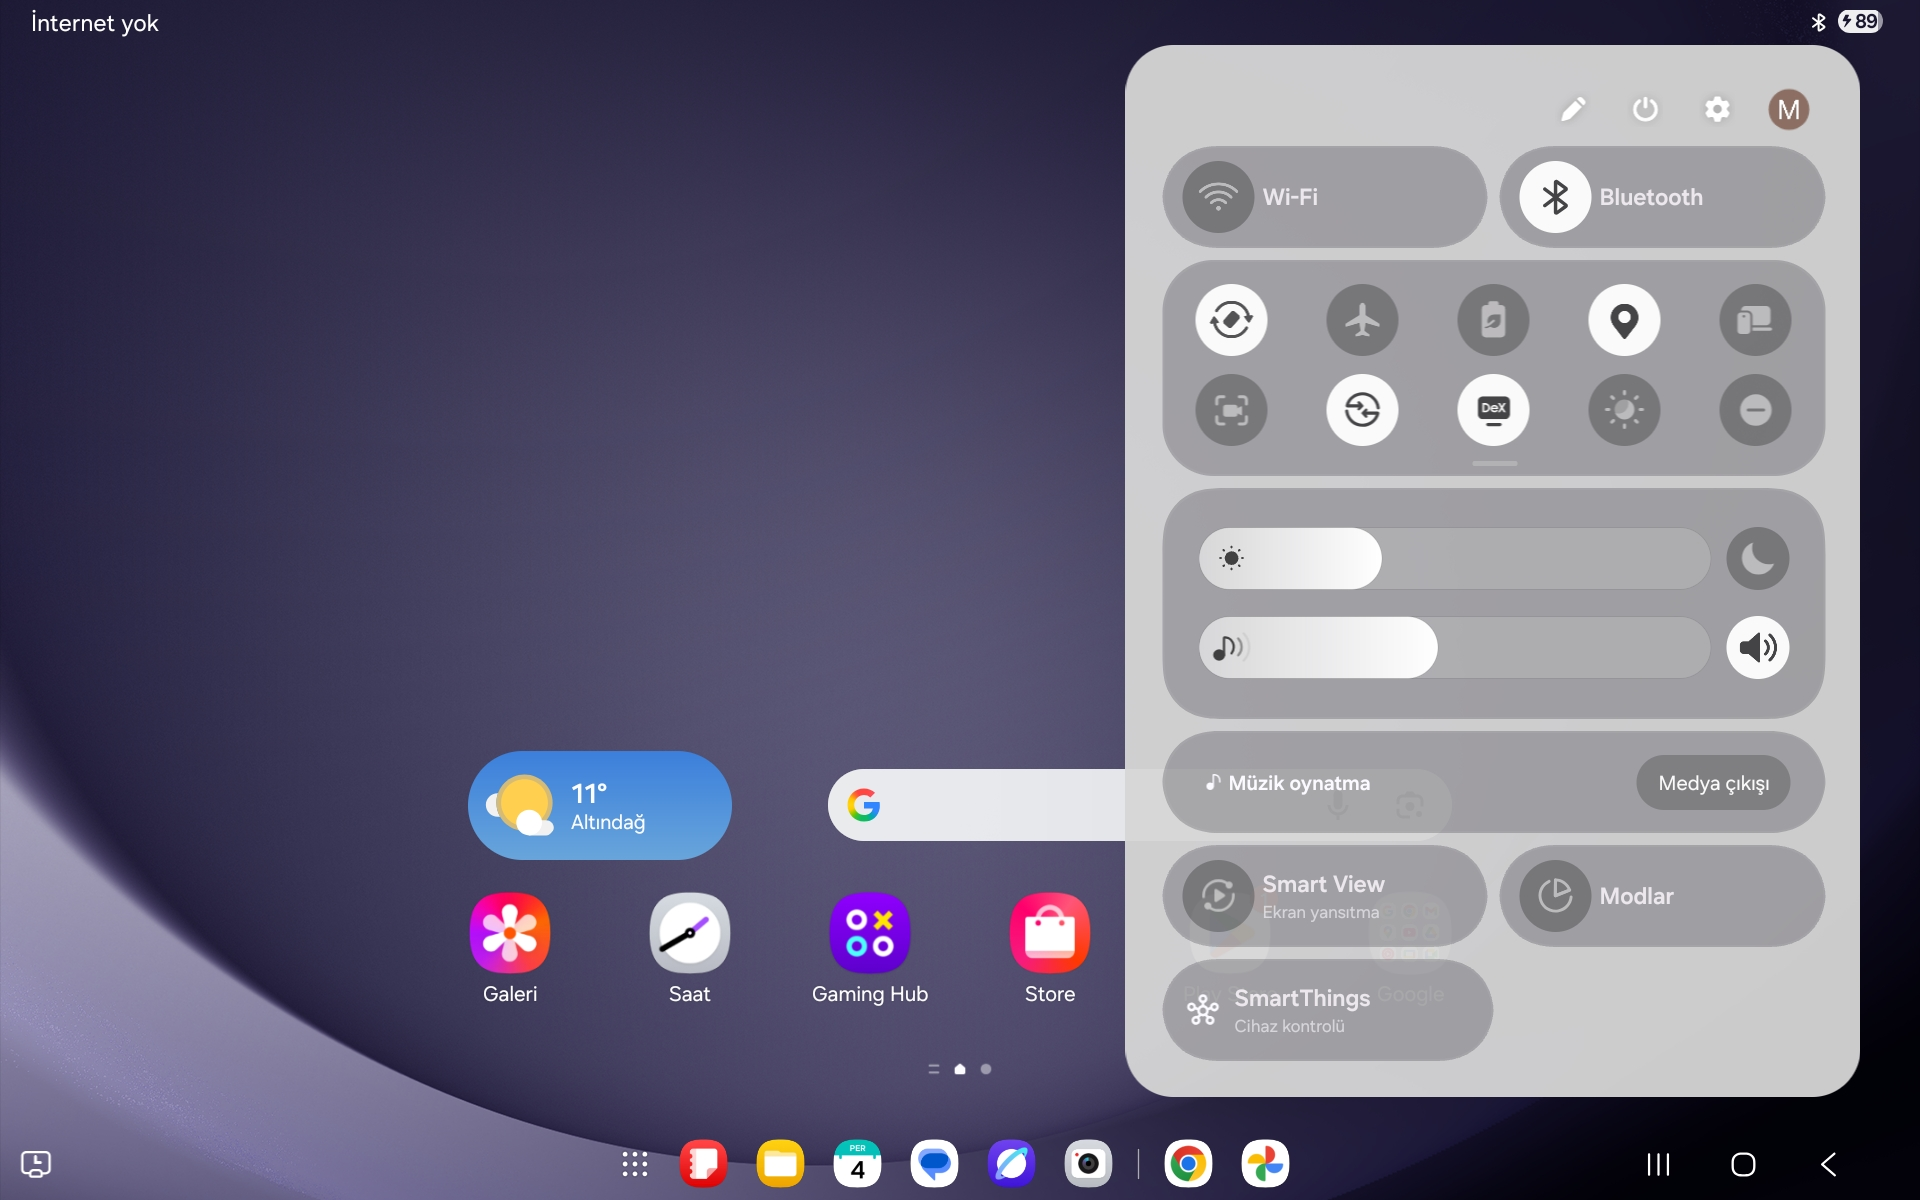Open settings gear in quick panel
The image size is (1920, 1200).
(x=1717, y=109)
